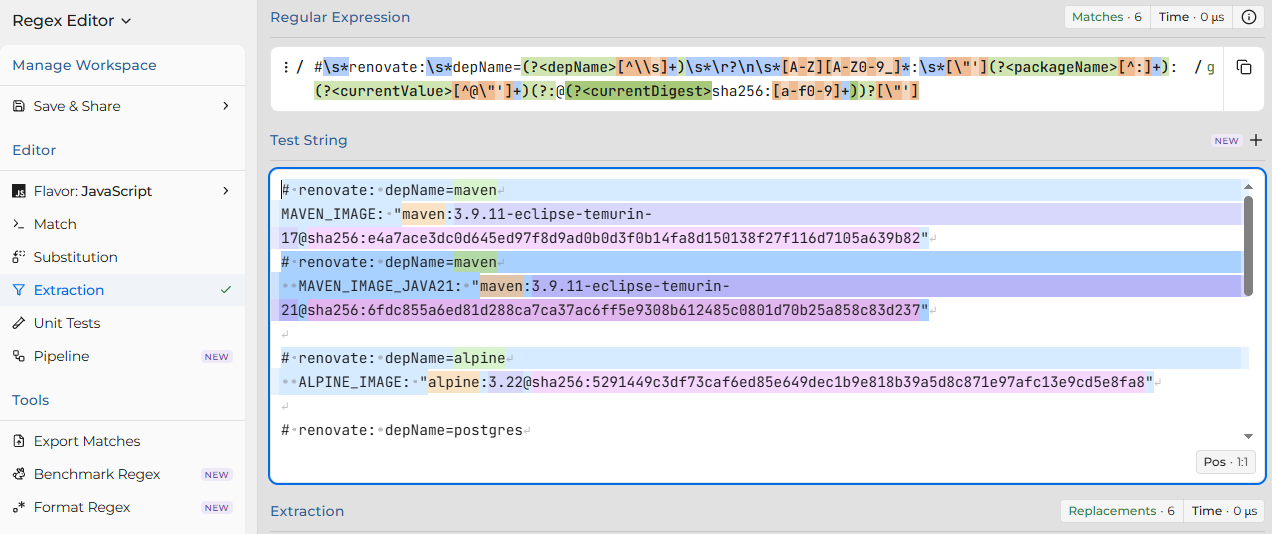Click the Unit Tests pencil icon
This screenshot has height=534, width=1272.
point(19,323)
